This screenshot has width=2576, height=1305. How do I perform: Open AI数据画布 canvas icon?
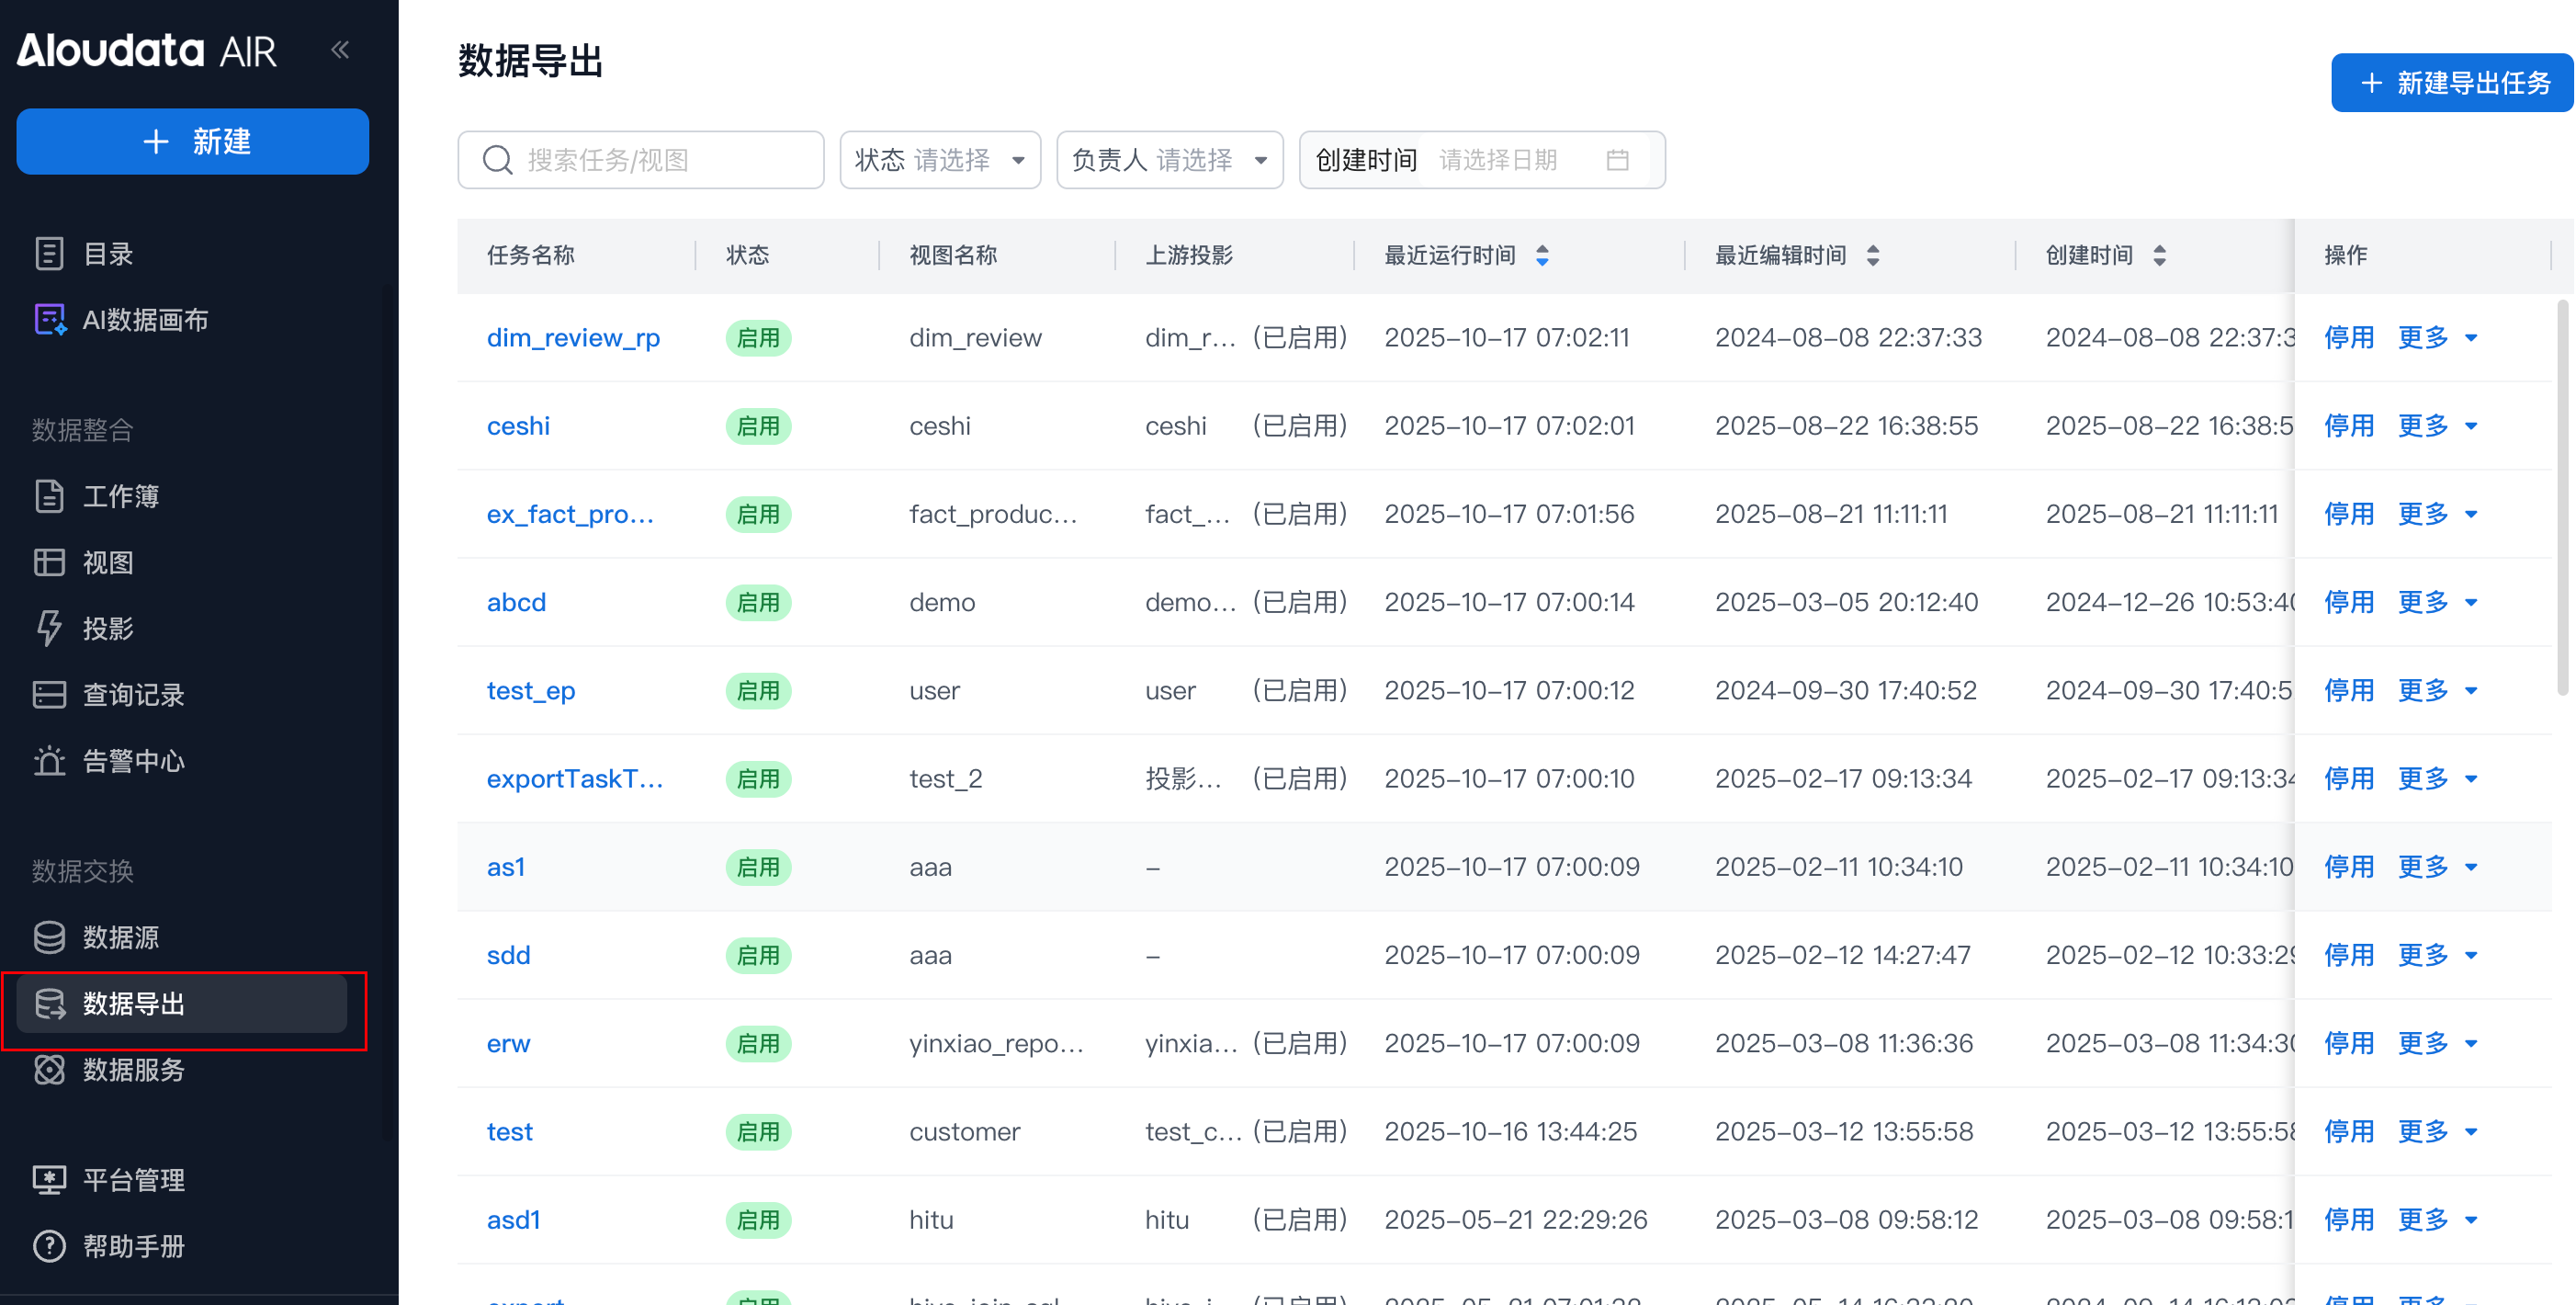(x=49, y=319)
